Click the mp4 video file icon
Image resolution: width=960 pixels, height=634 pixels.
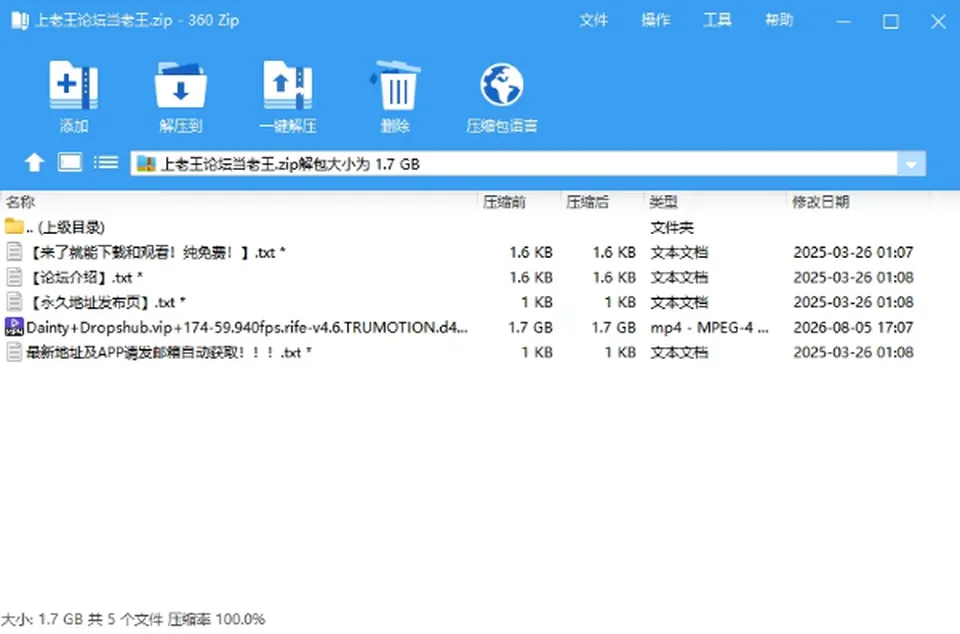pos(14,327)
